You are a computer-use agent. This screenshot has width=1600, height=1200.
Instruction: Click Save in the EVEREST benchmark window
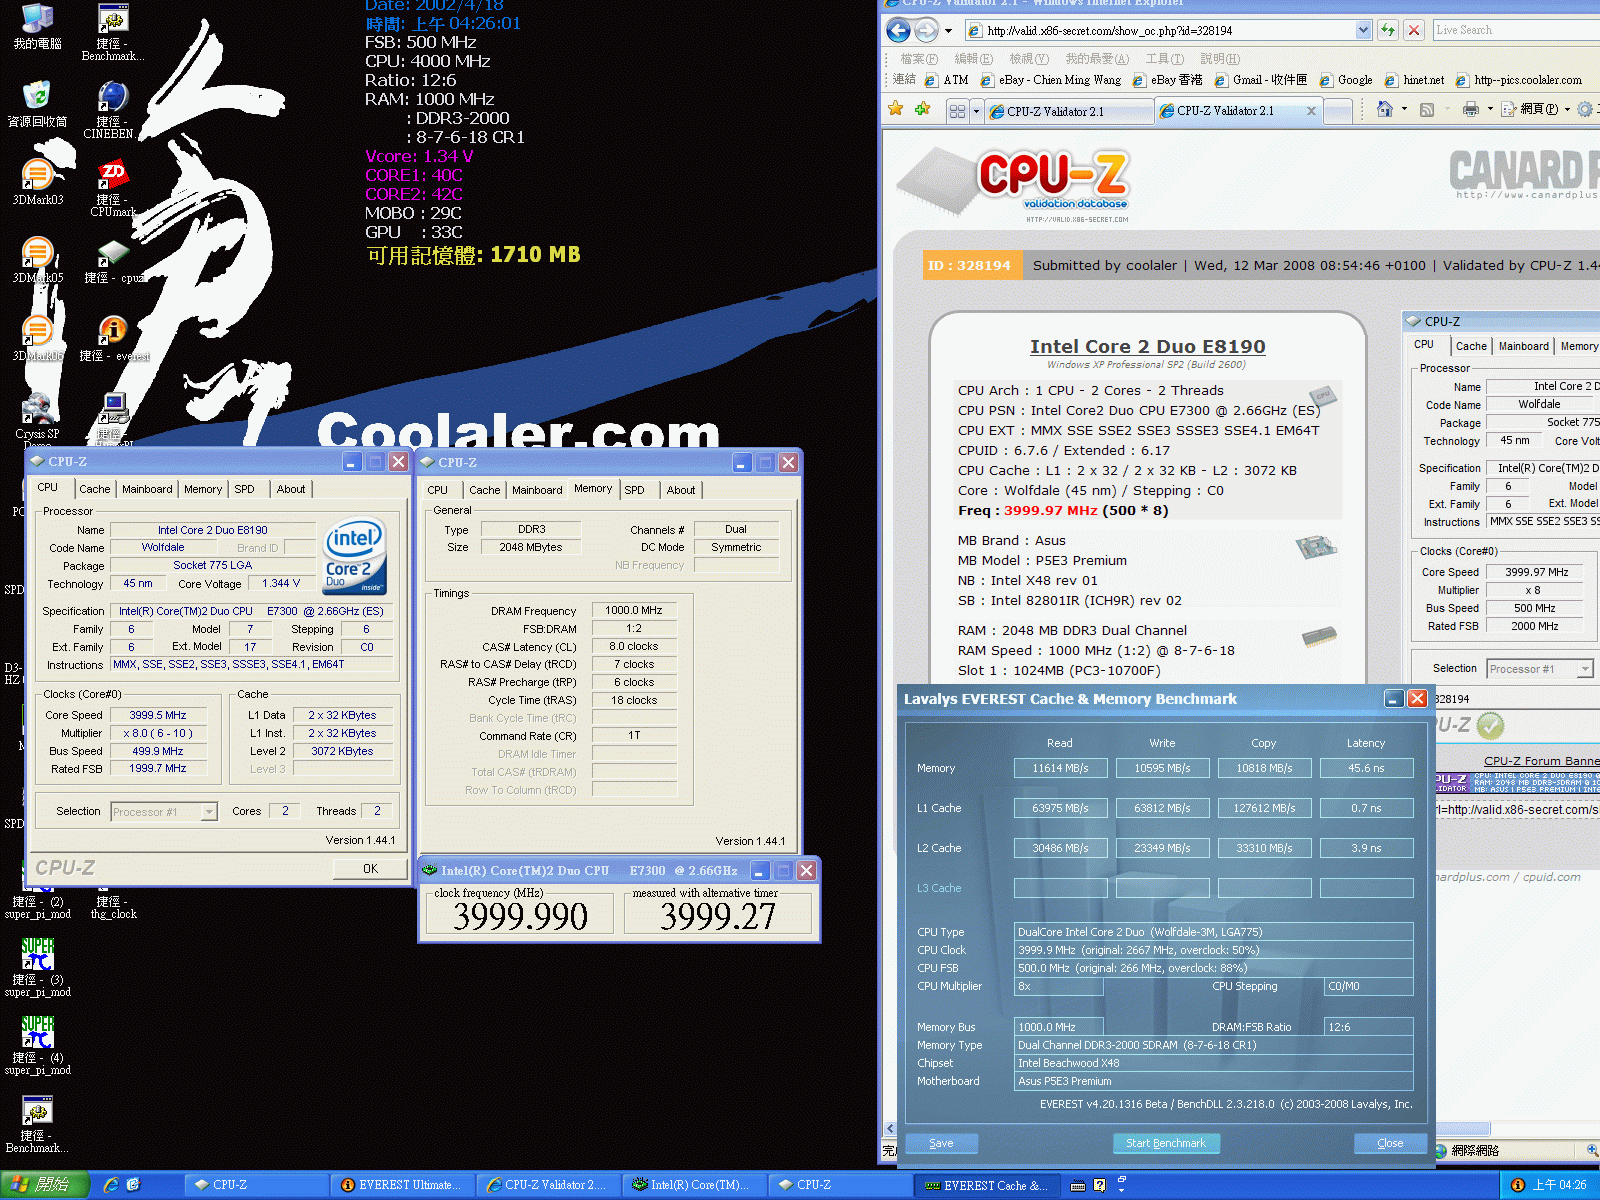pyautogui.click(x=941, y=1143)
